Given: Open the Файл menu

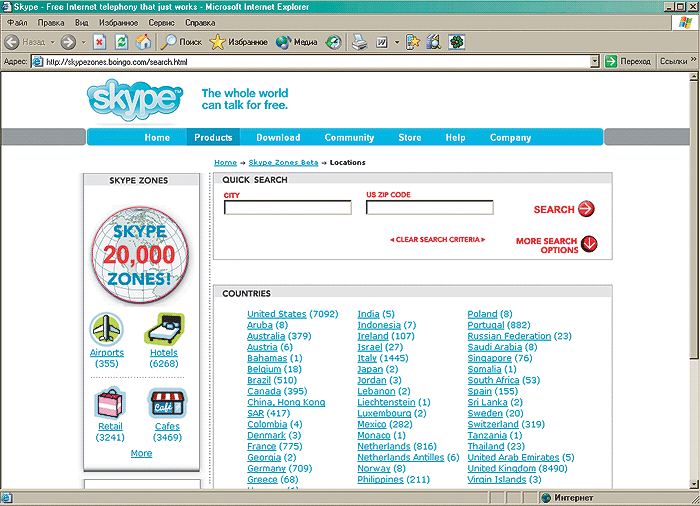Looking at the screenshot, I should [17, 23].
